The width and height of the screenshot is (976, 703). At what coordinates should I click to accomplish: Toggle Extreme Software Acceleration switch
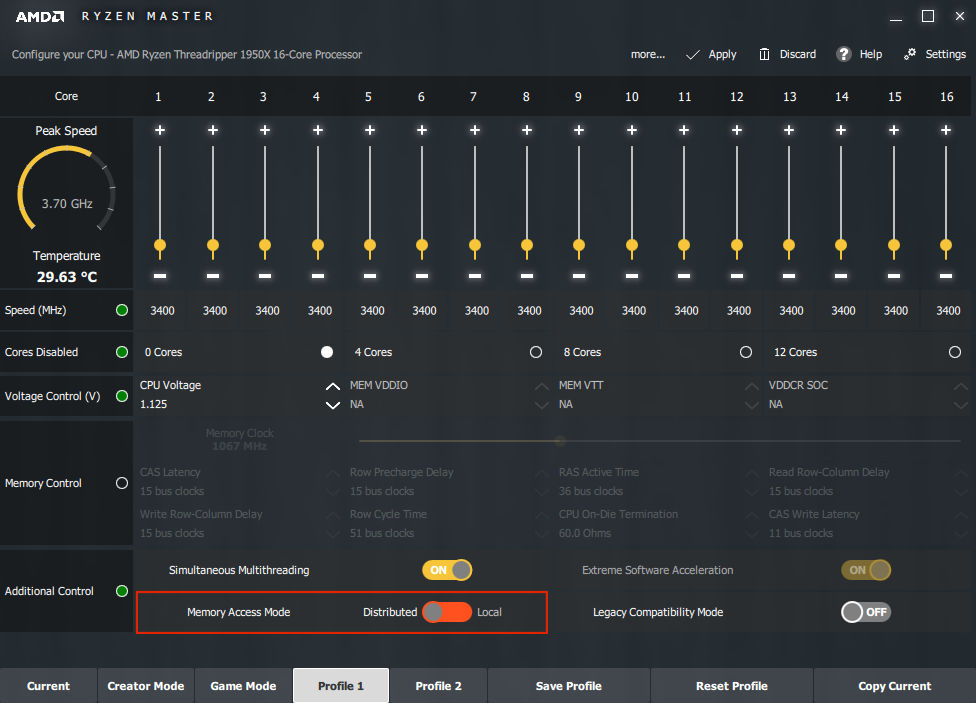point(866,570)
